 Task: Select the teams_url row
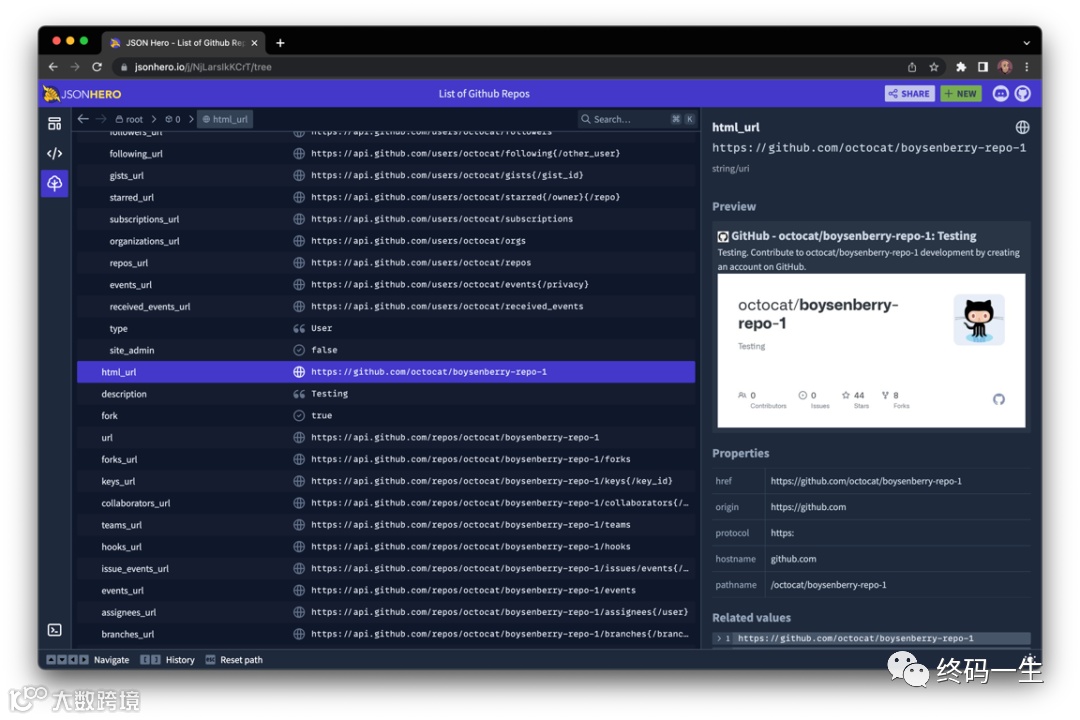point(386,525)
